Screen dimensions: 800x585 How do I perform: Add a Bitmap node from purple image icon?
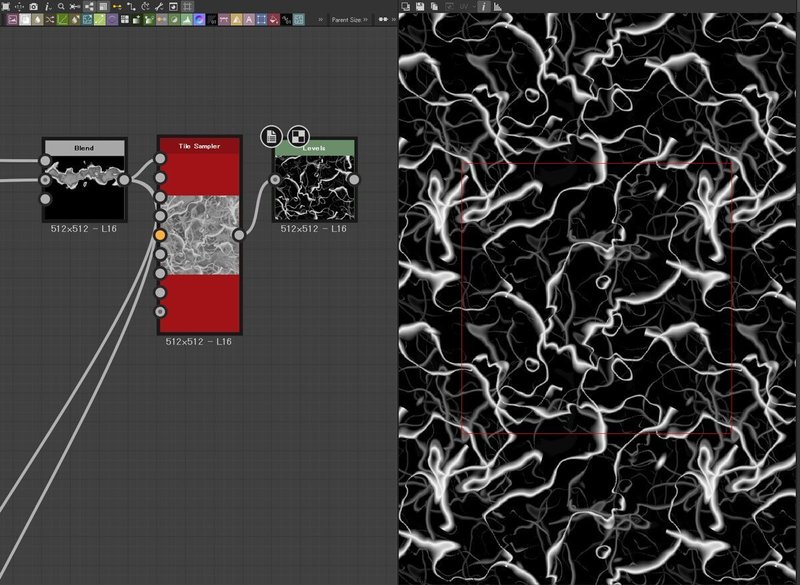pos(12,20)
